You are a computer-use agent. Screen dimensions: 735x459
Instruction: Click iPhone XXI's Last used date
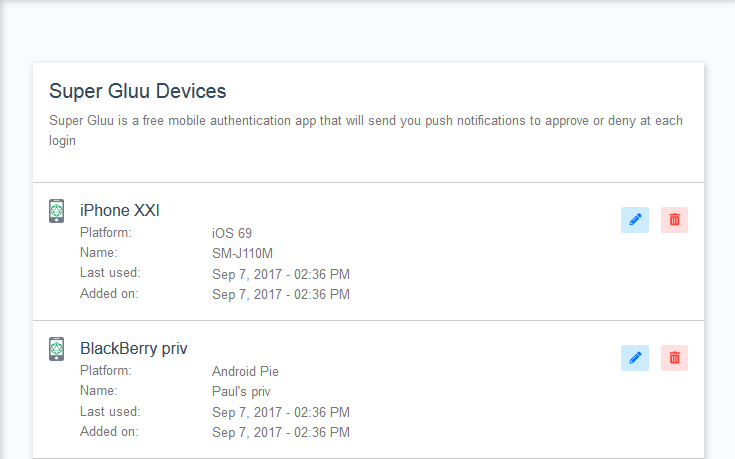[x=280, y=274]
